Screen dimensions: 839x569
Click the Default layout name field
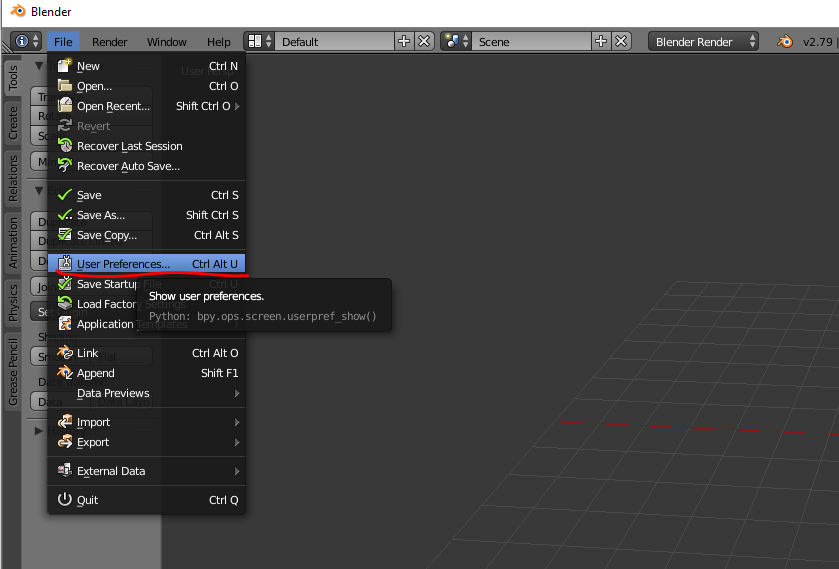click(334, 41)
